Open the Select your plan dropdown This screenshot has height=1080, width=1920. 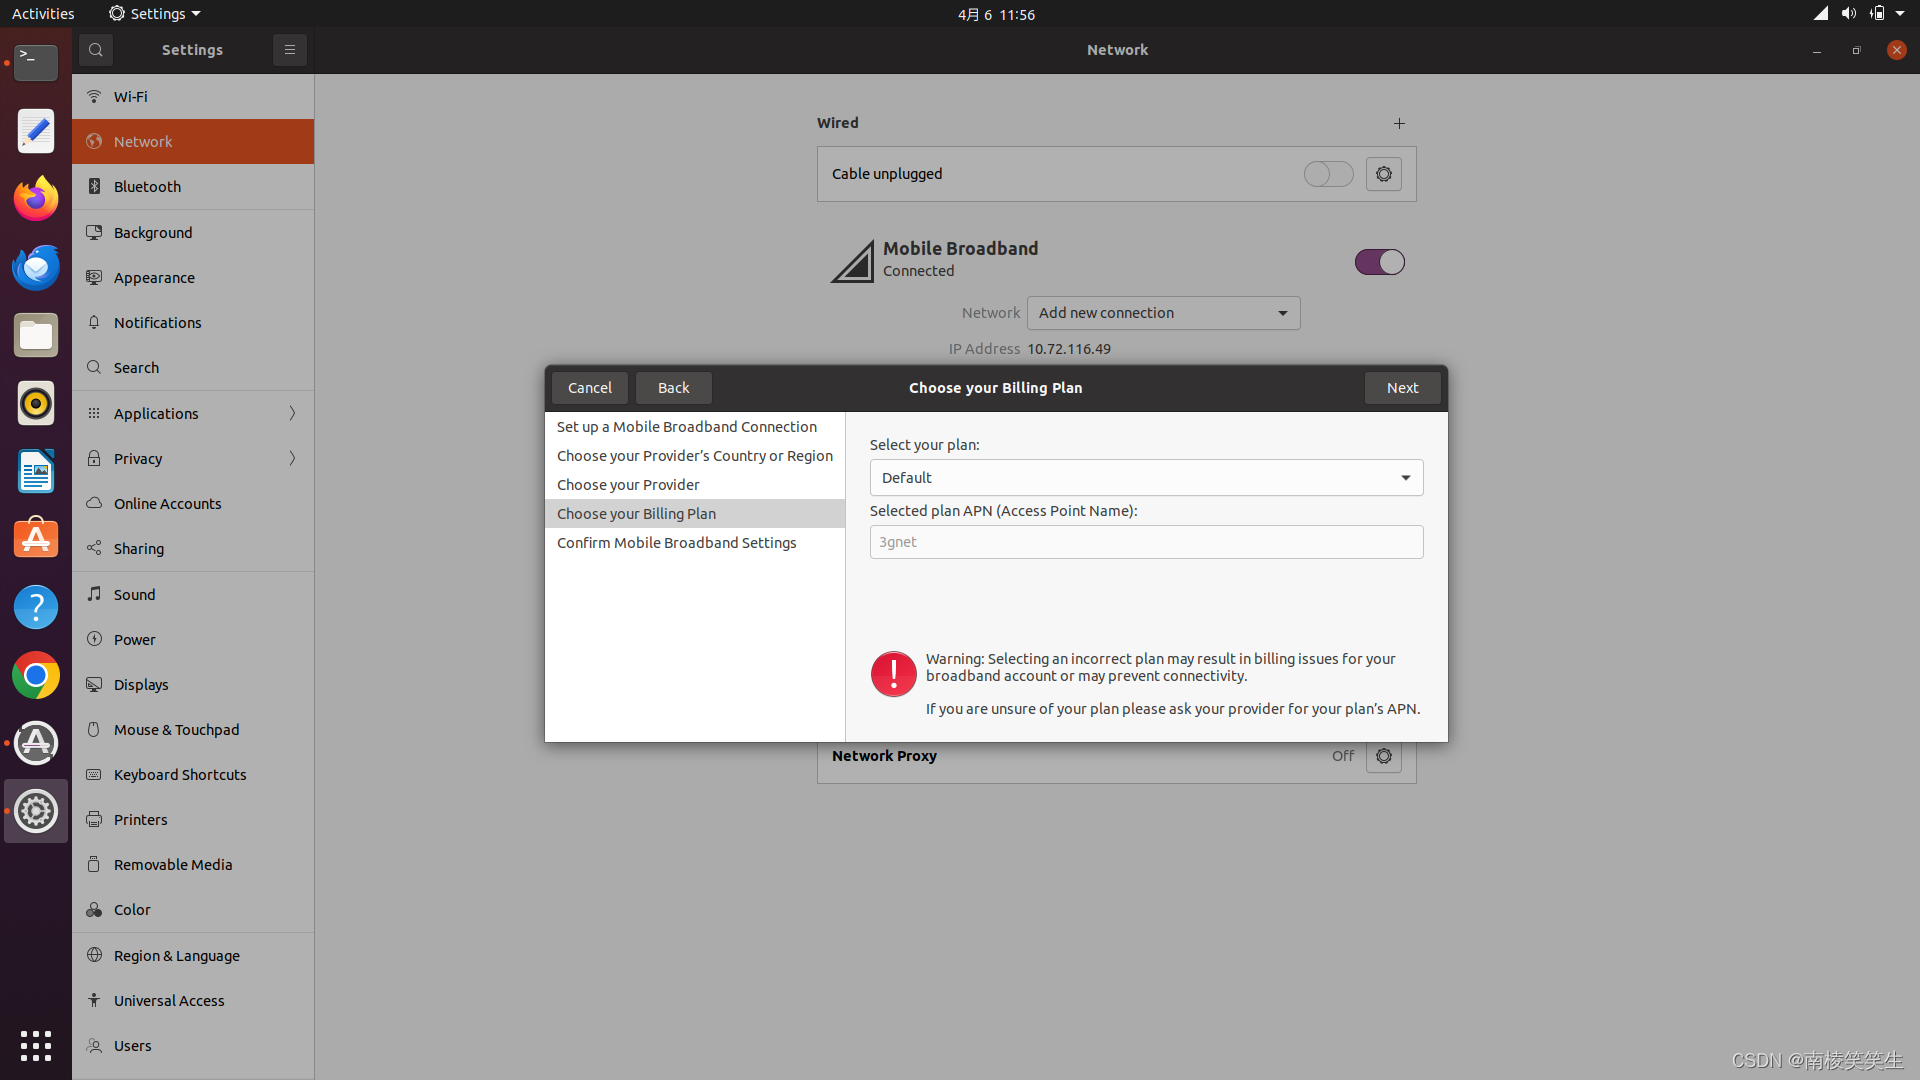coord(1146,478)
